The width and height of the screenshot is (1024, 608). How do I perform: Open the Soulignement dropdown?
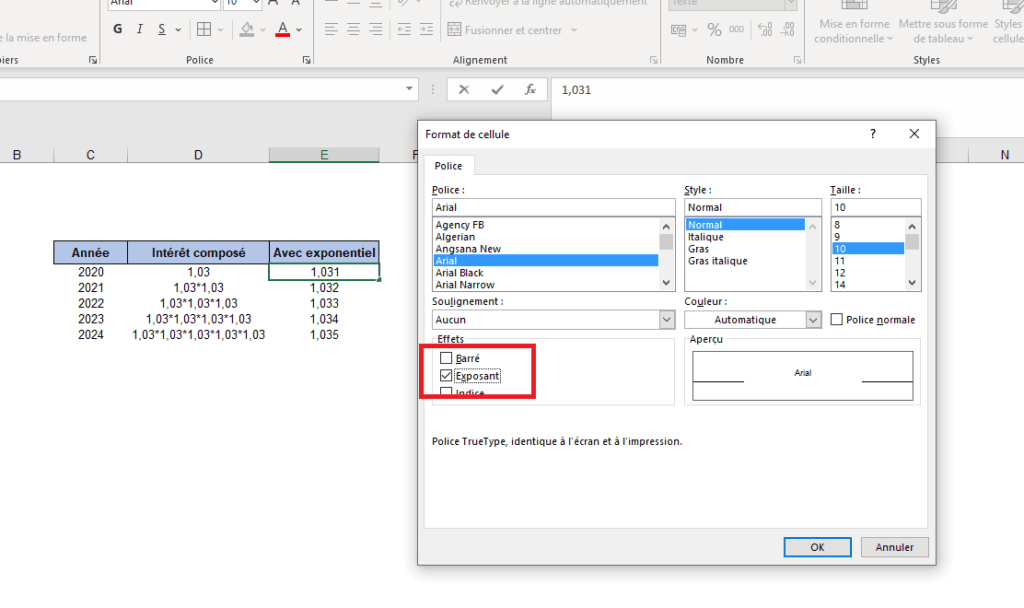(666, 319)
